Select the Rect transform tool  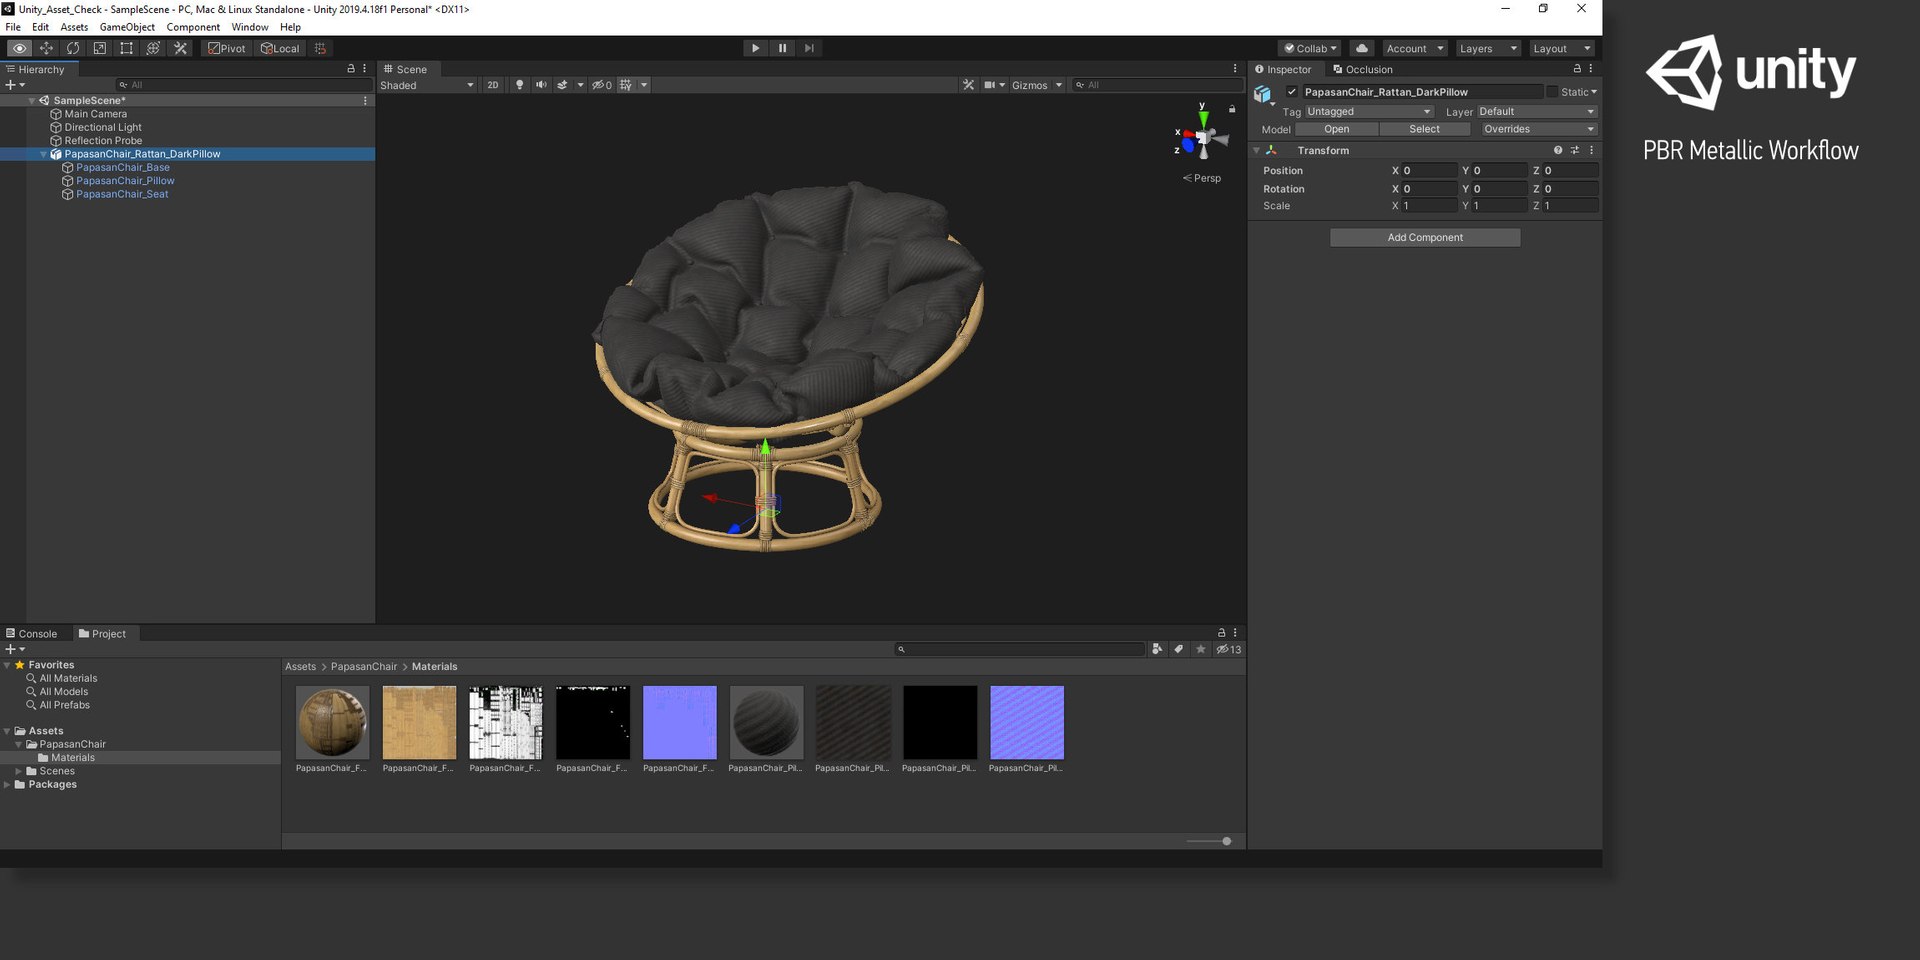coord(126,48)
